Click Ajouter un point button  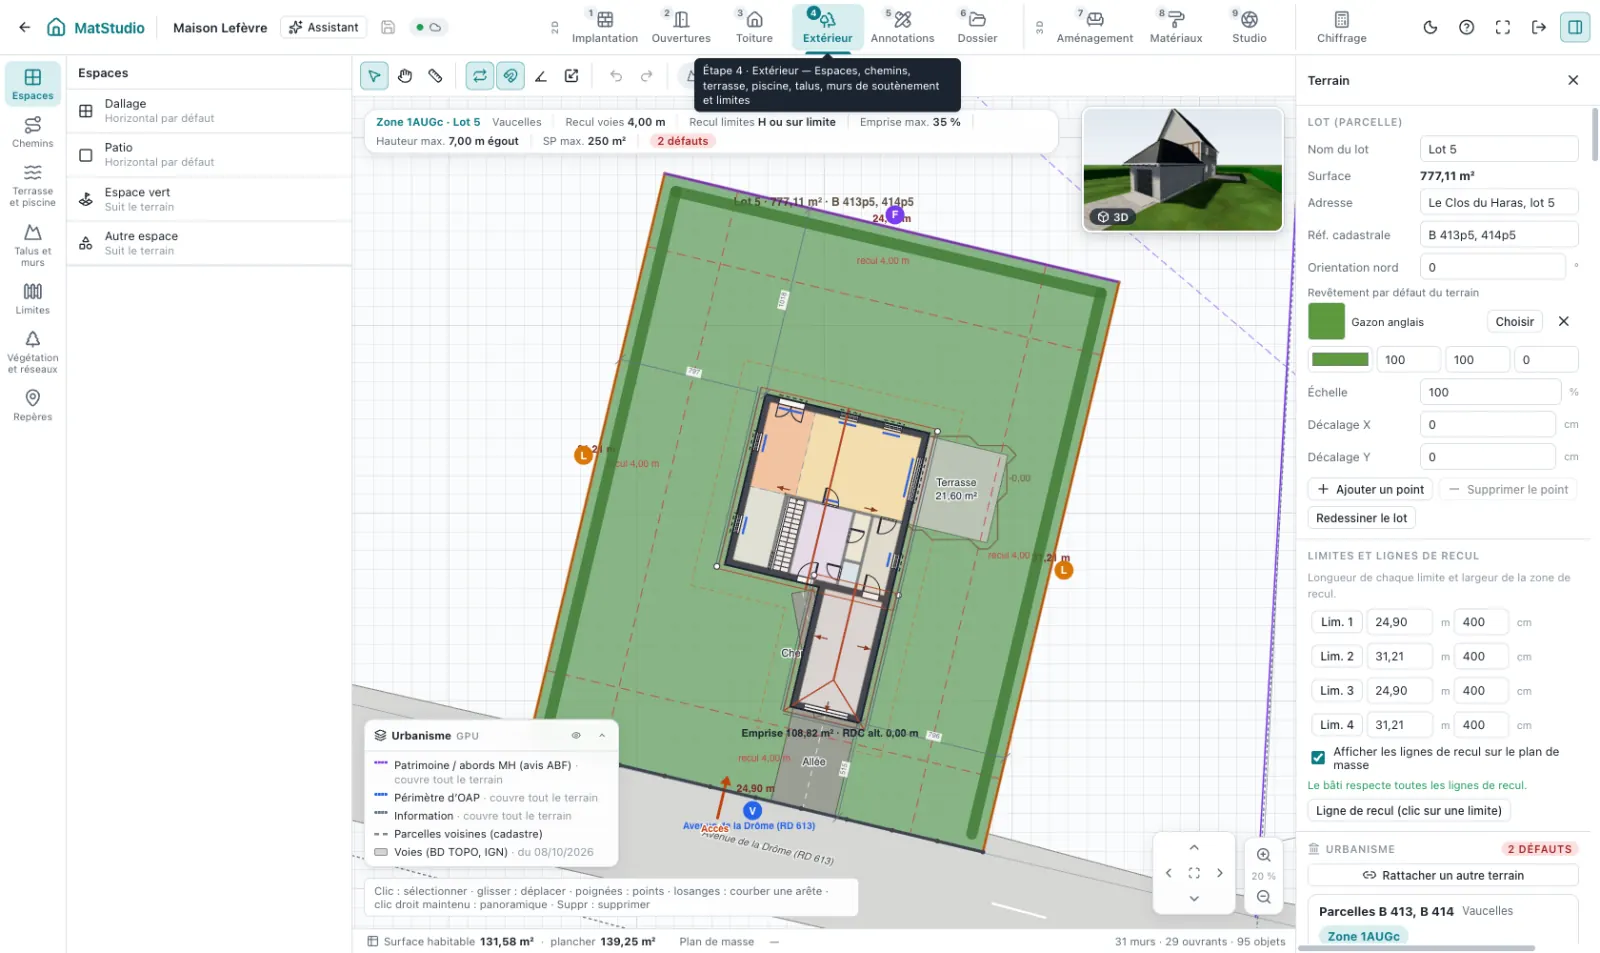point(1370,489)
